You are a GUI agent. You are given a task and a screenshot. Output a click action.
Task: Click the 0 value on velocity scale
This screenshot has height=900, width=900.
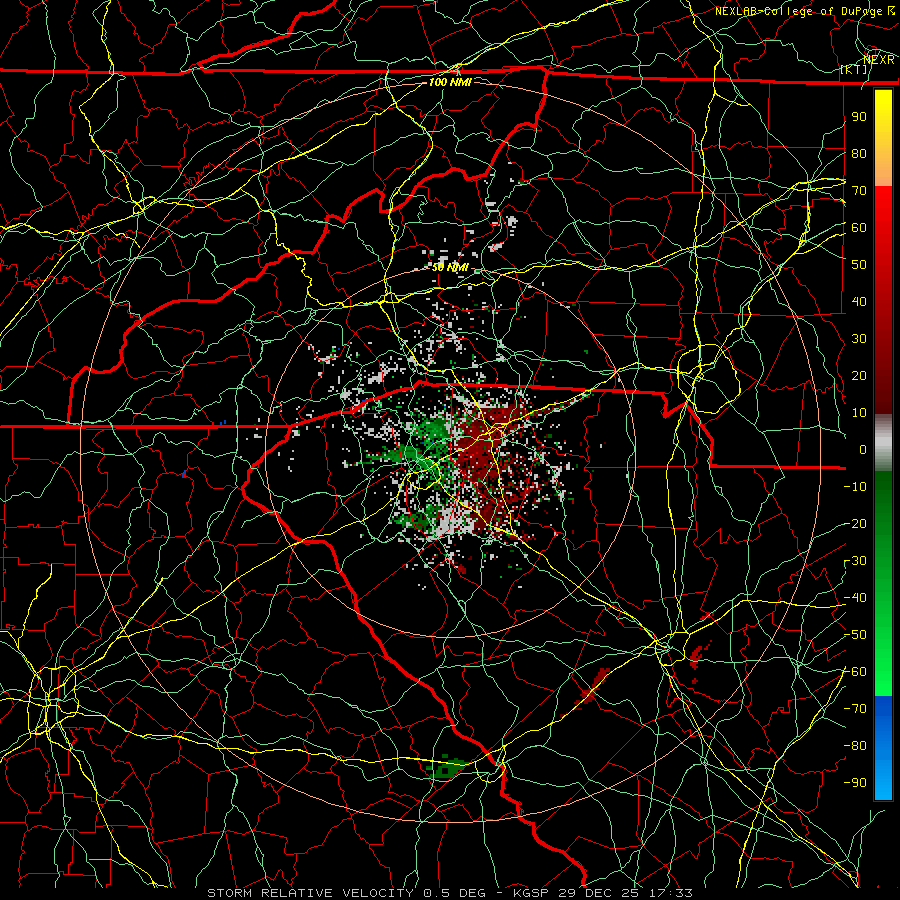(863, 449)
